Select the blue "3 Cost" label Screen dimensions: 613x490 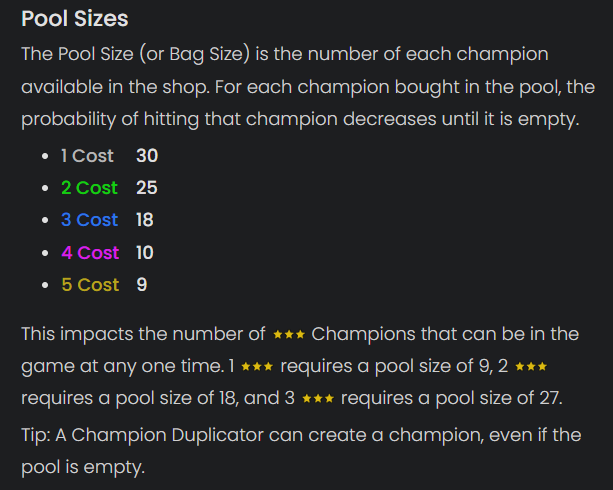click(89, 220)
